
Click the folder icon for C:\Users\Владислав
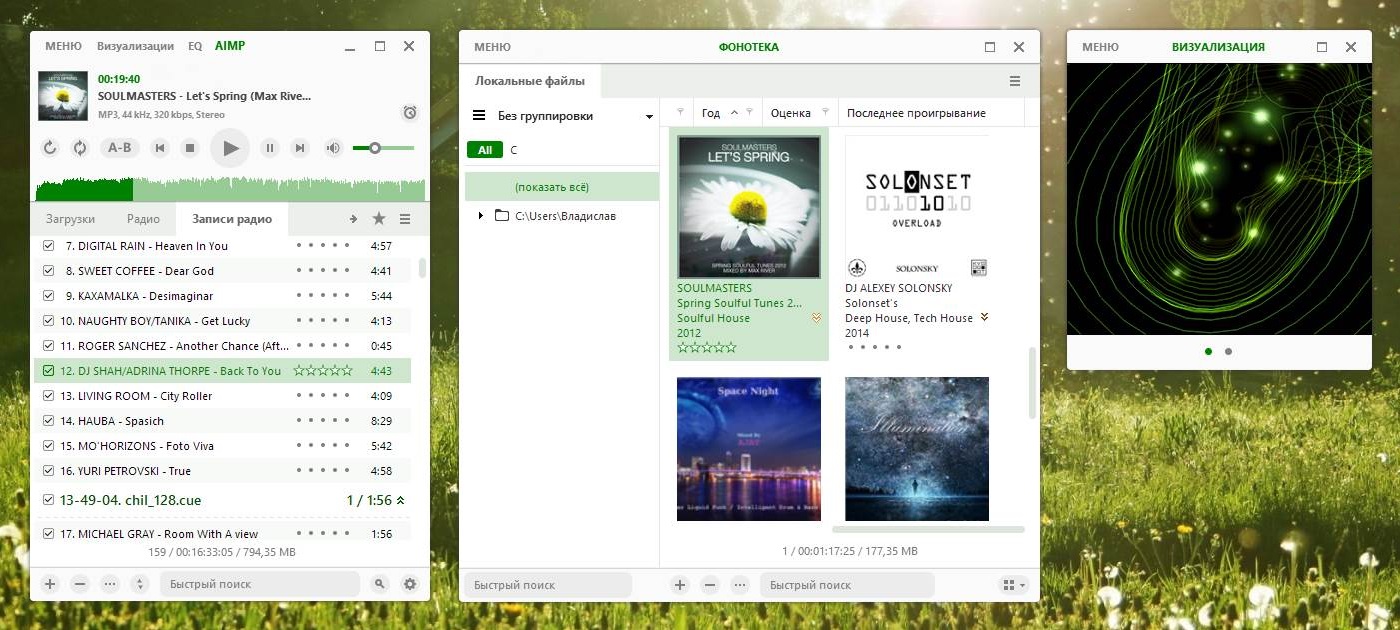coord(502,215)
